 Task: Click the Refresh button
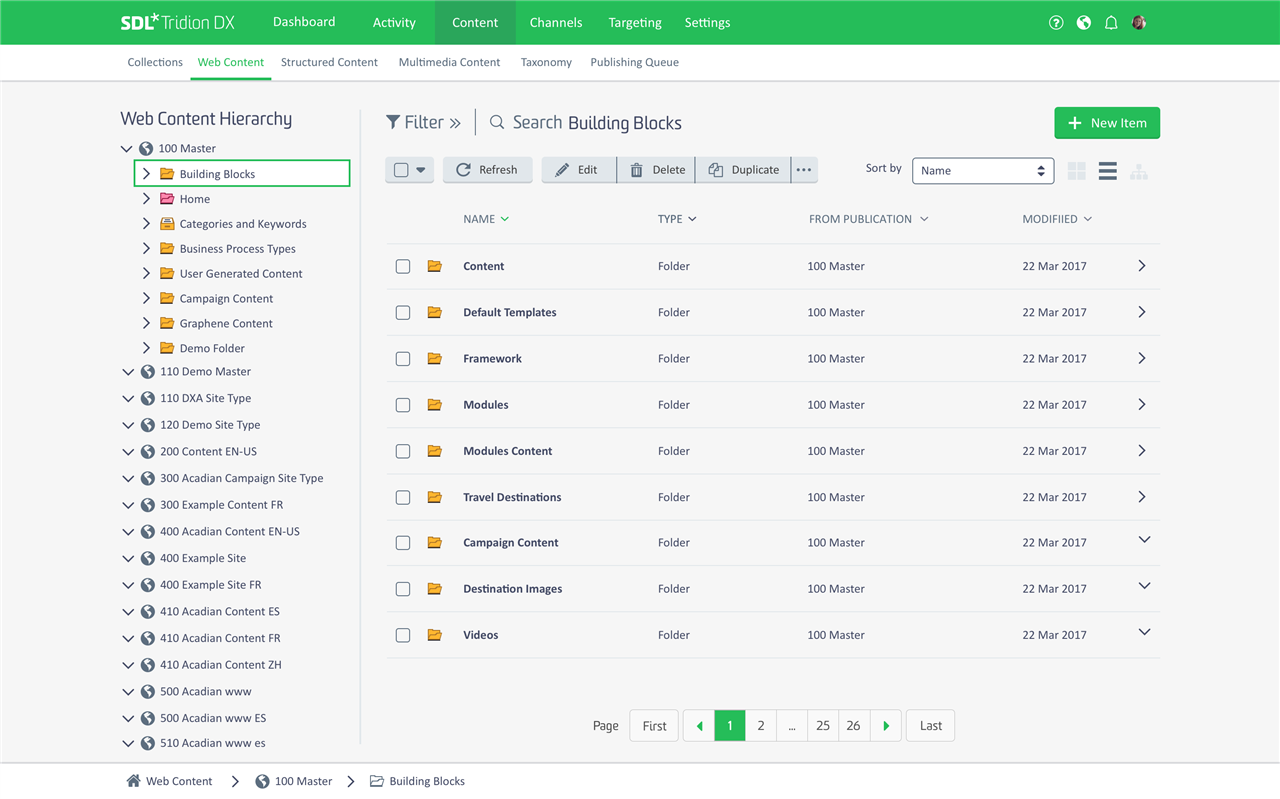(x=487, y=170)
